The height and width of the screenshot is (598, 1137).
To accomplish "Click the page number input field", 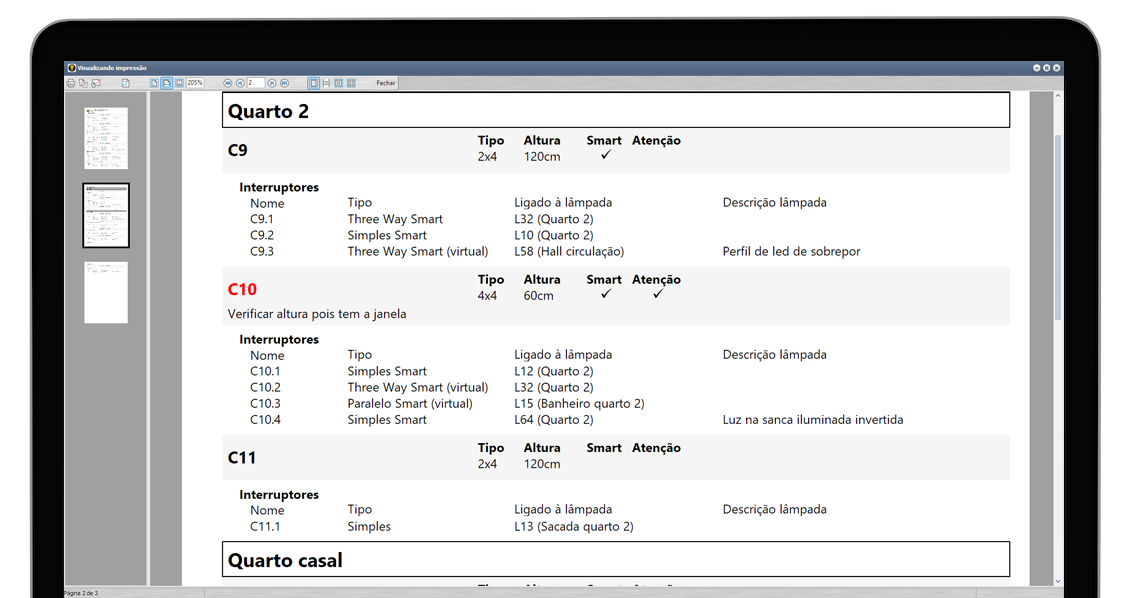I will click(256, 83).
